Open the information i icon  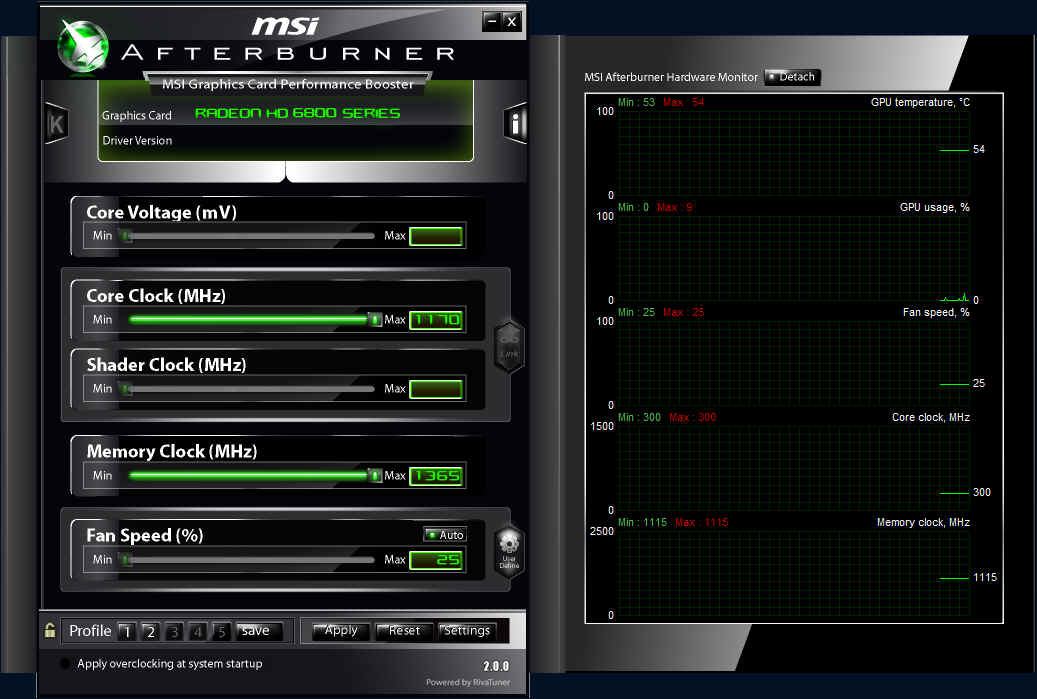(516, 123)
